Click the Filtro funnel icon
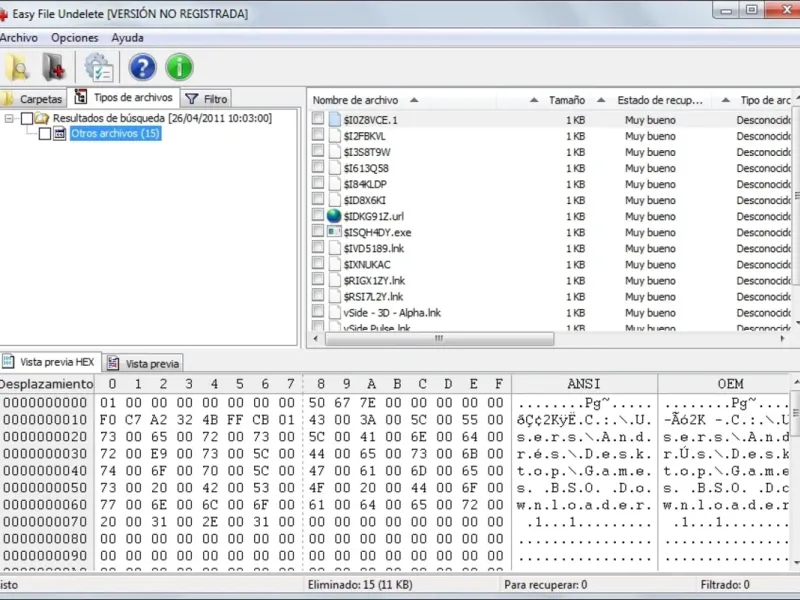Image resolution: width=800 pixels, height=600 pixels. coord(191,99)
